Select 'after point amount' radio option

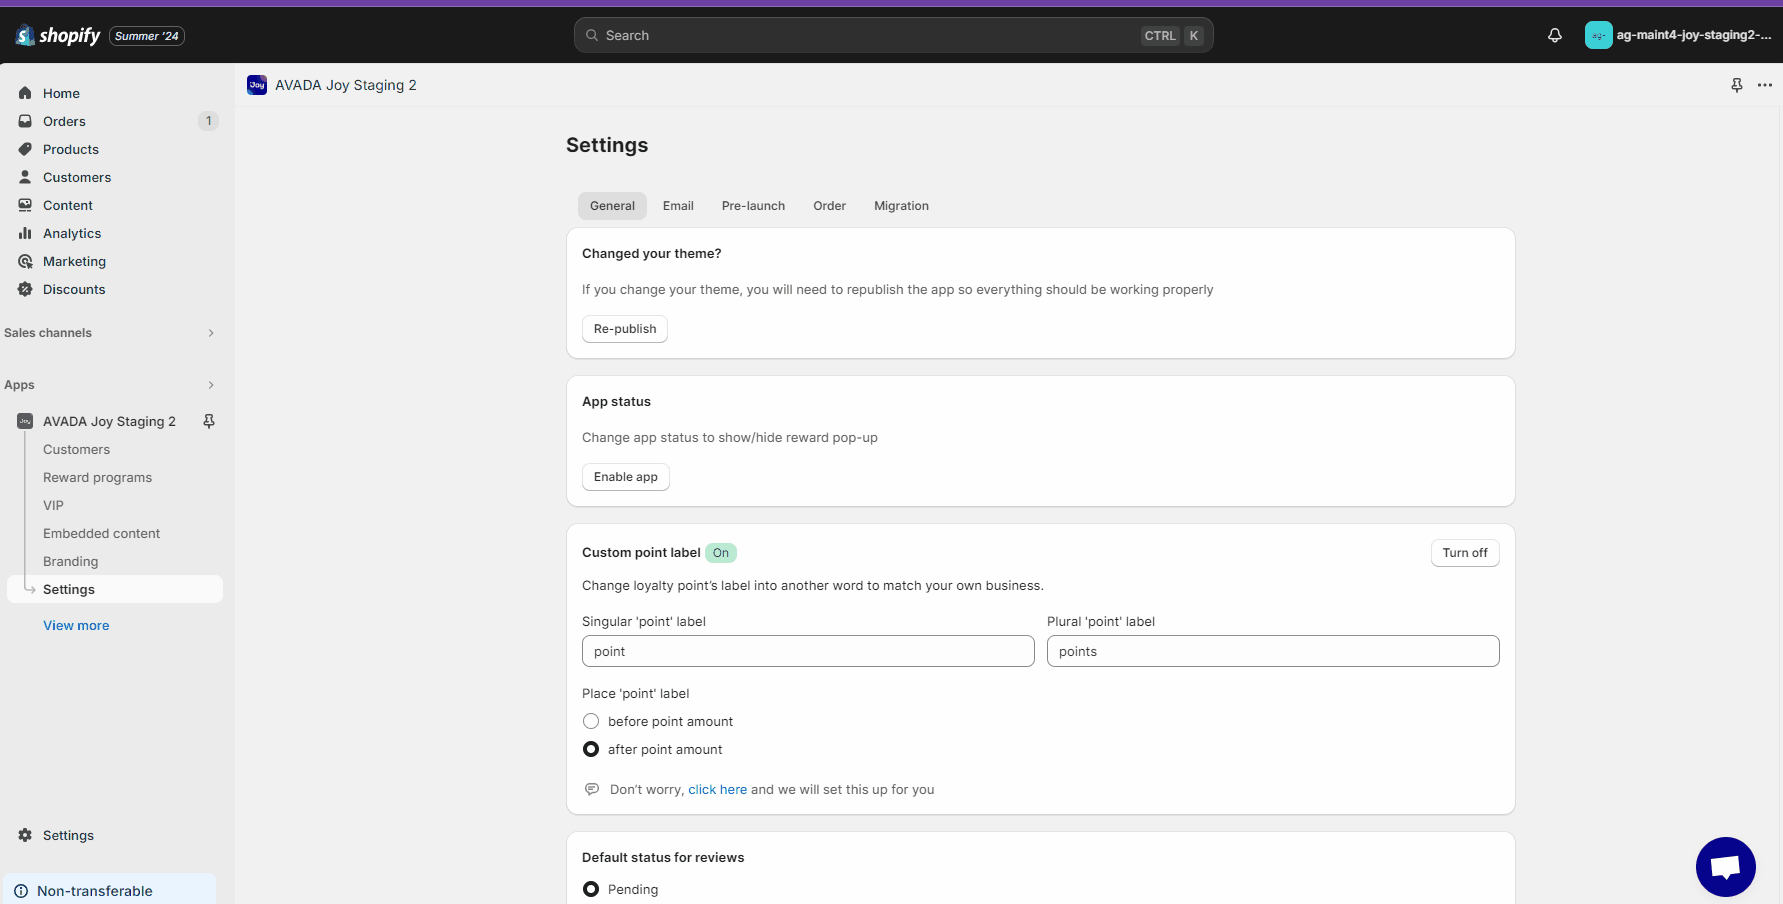[591, 749]
